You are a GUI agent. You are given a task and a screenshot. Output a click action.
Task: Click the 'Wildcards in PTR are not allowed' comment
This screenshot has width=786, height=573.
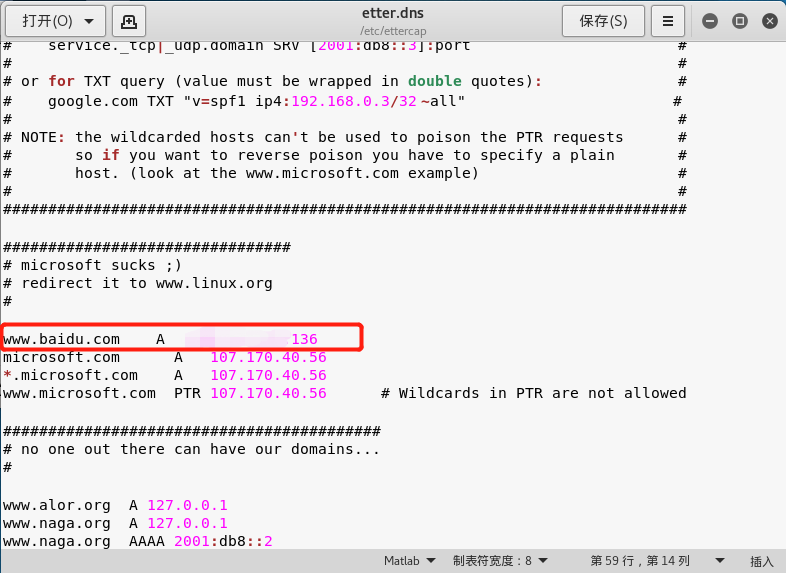[x=533, y=394]
